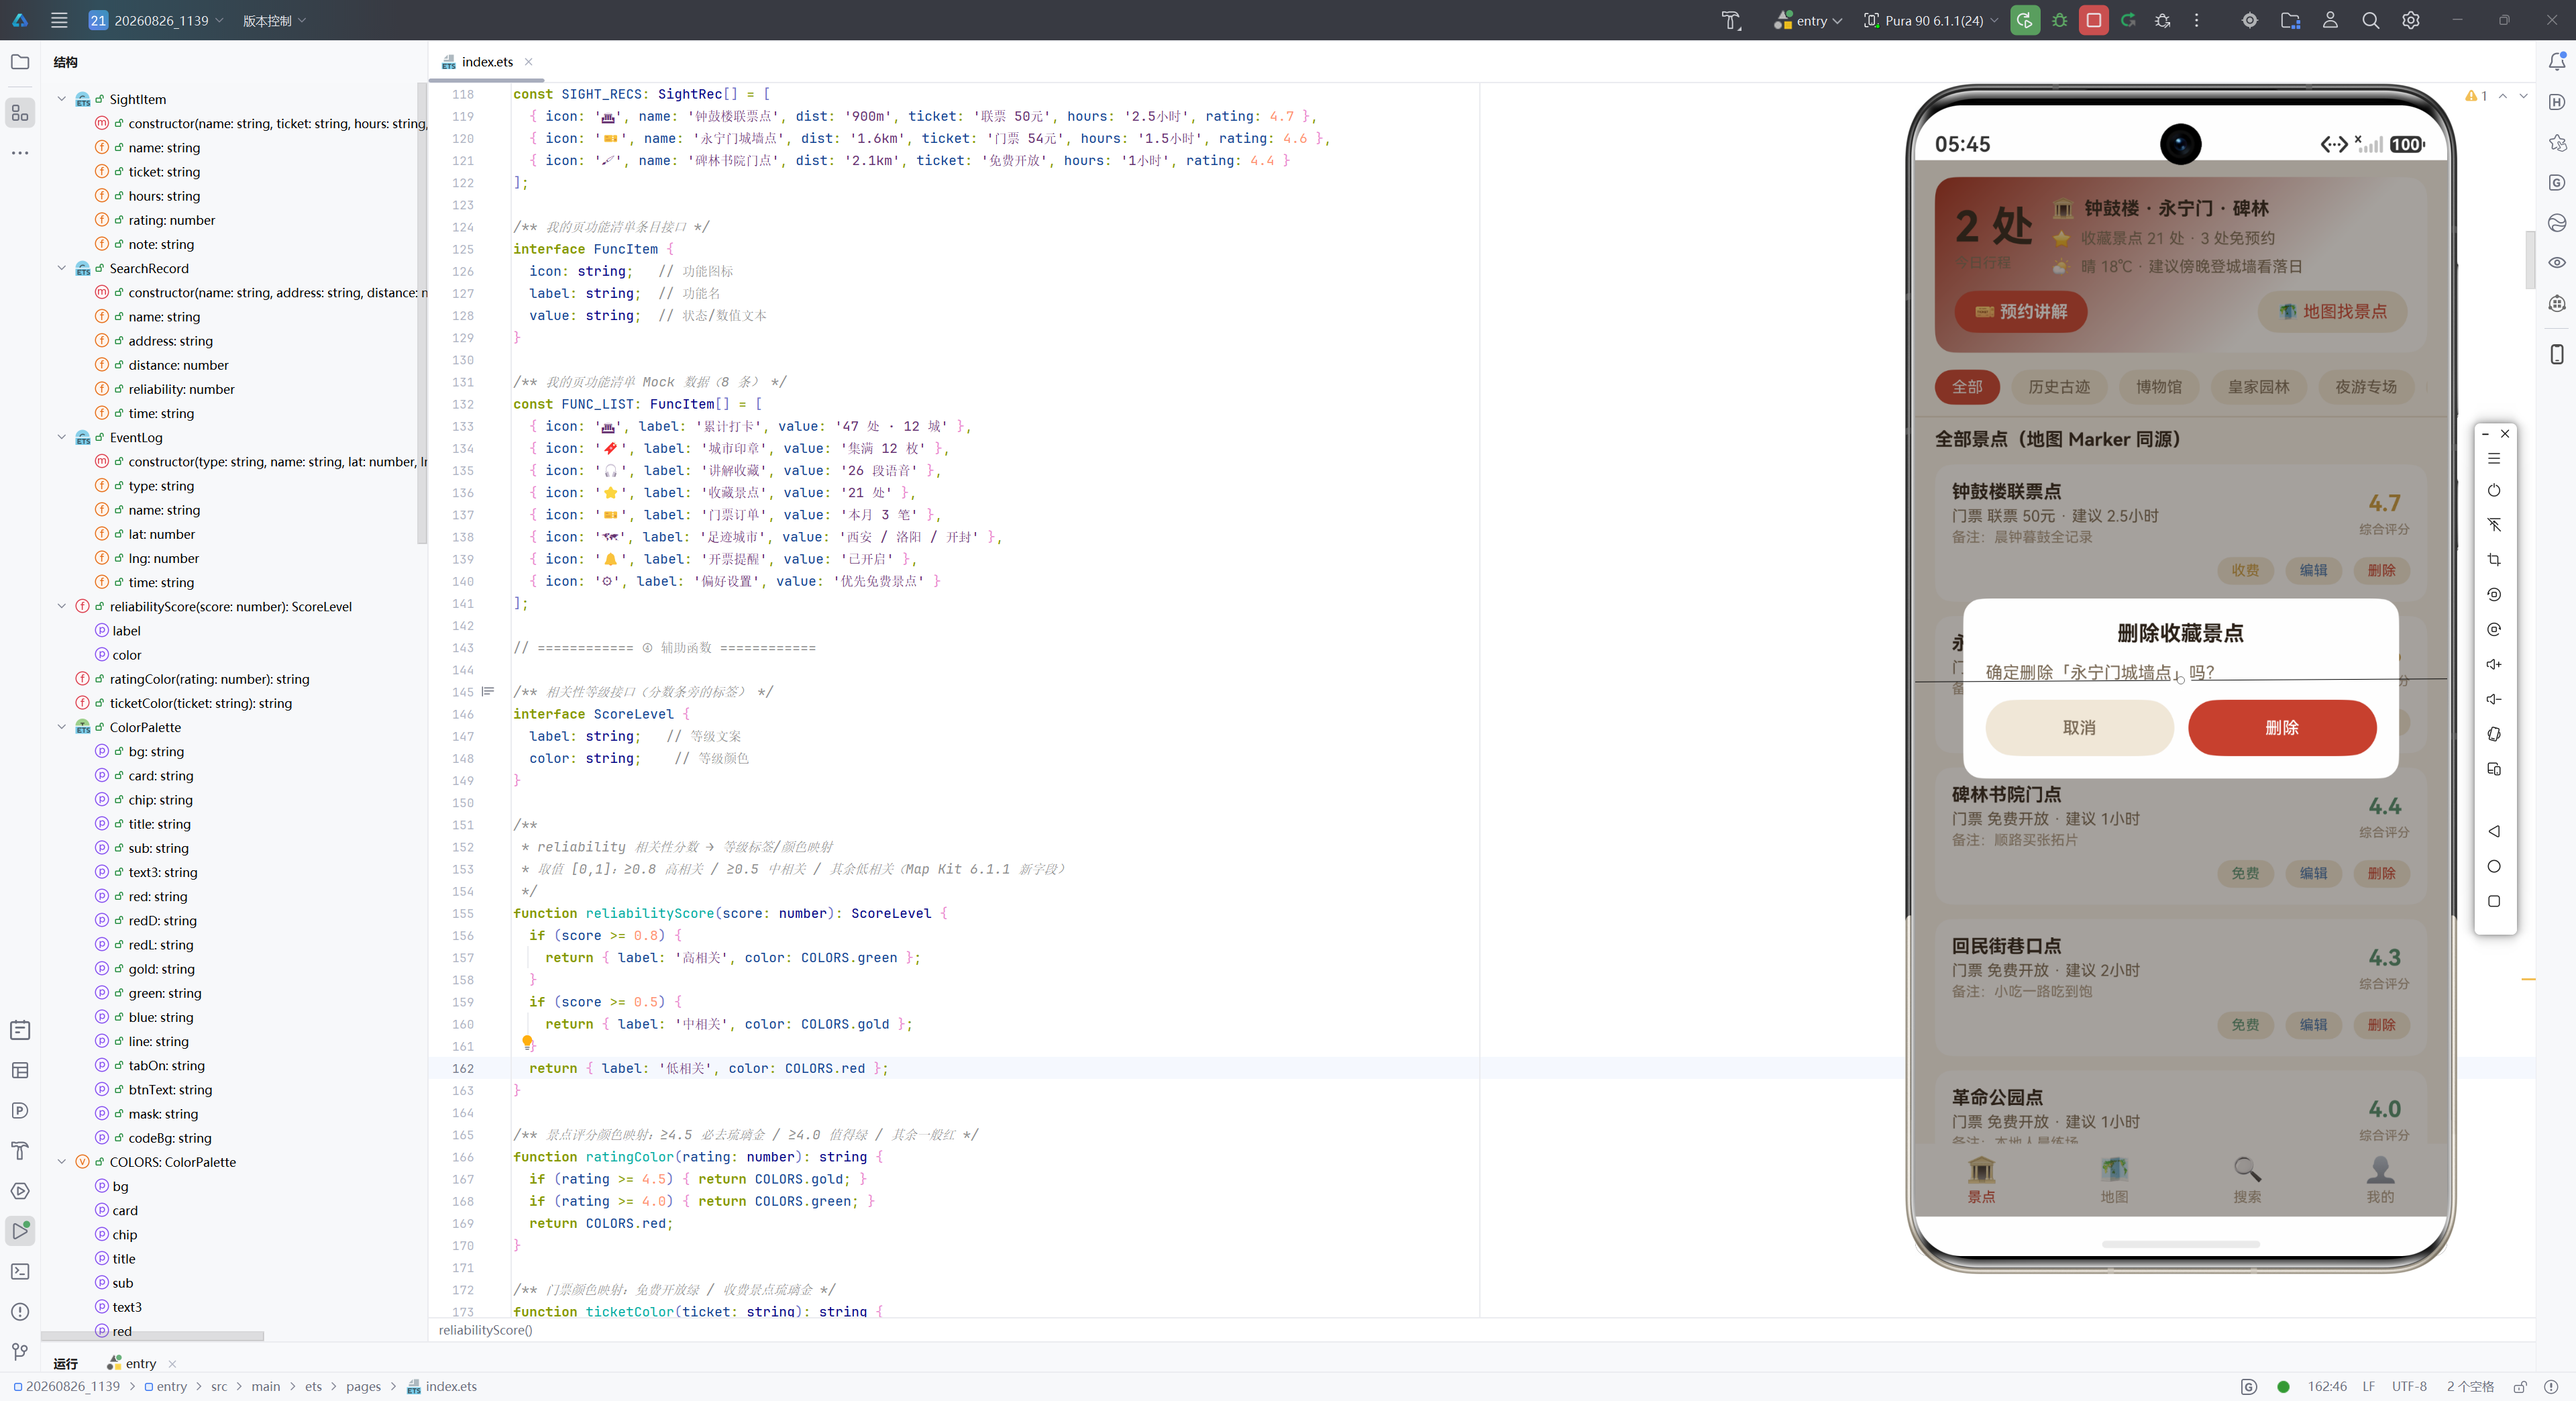Collapse the reliabilityScore function node
Screen dimensions: 2576x1401
click(61, 606)
